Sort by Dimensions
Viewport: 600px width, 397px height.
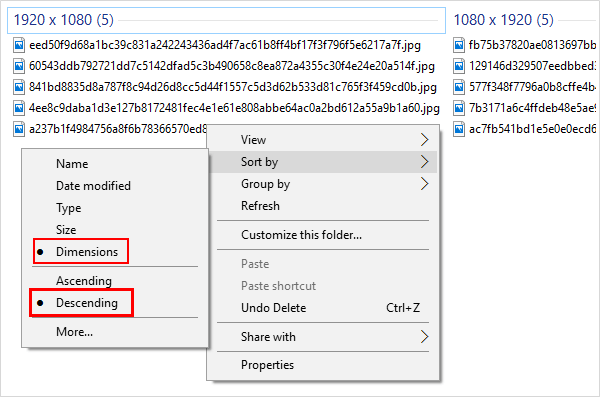click(x=115, y=252)
